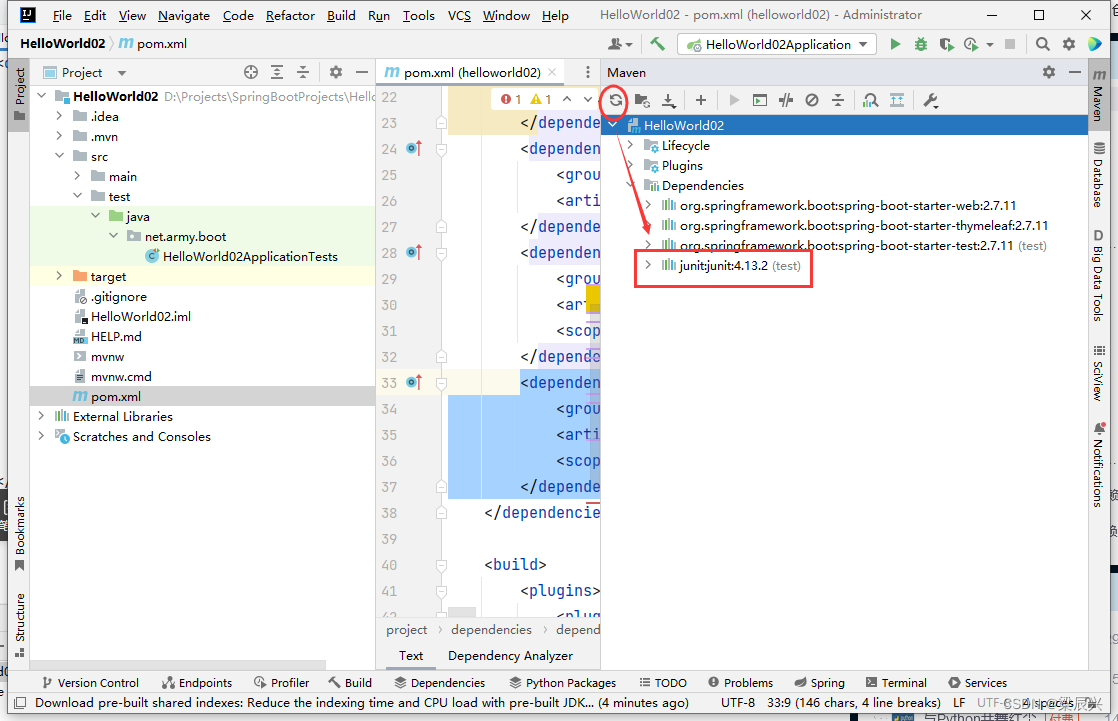The height and width of the screenshot is (721, 1118).
Task: Expand the main folder
Action: (x=78, y=176)
